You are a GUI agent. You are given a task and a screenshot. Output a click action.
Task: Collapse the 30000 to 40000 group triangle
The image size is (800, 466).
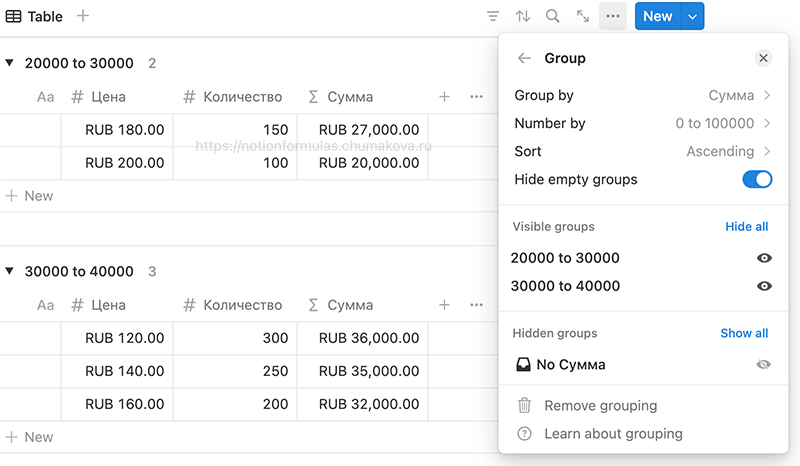(9, 271)
